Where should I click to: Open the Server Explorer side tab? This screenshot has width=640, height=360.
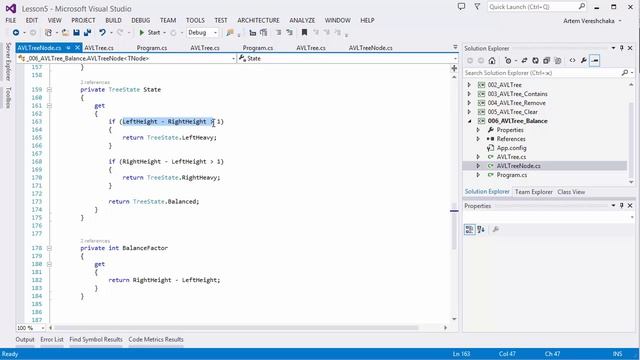[8, 61]
